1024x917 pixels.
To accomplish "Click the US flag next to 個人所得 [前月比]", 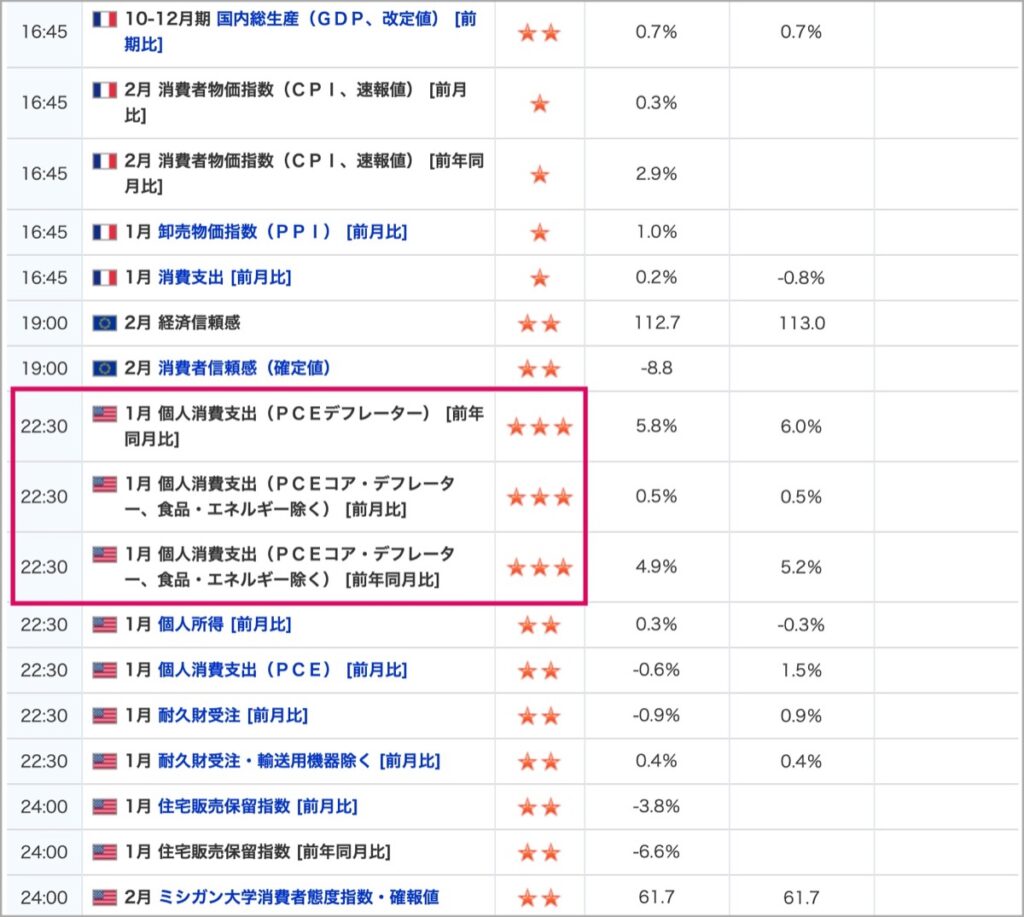I will pyautogui.click(x=104, y=625).
